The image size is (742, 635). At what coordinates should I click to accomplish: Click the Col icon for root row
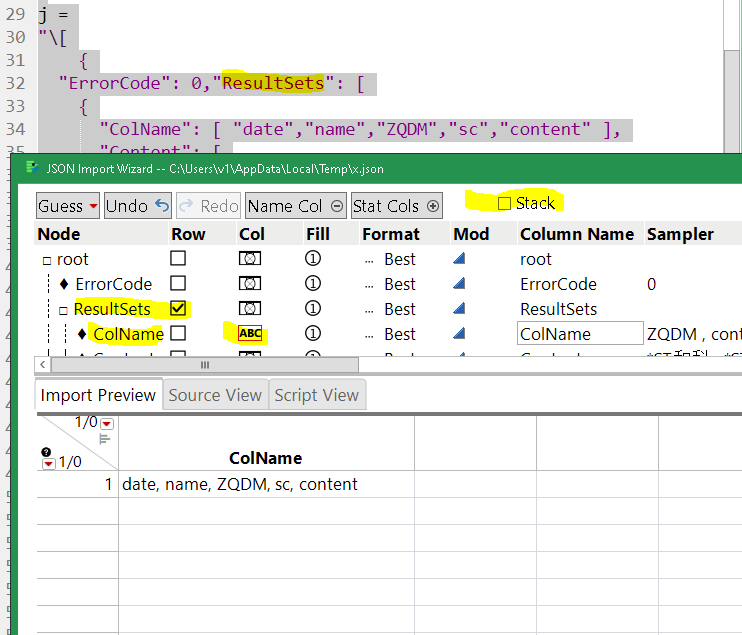pos(250,259)
